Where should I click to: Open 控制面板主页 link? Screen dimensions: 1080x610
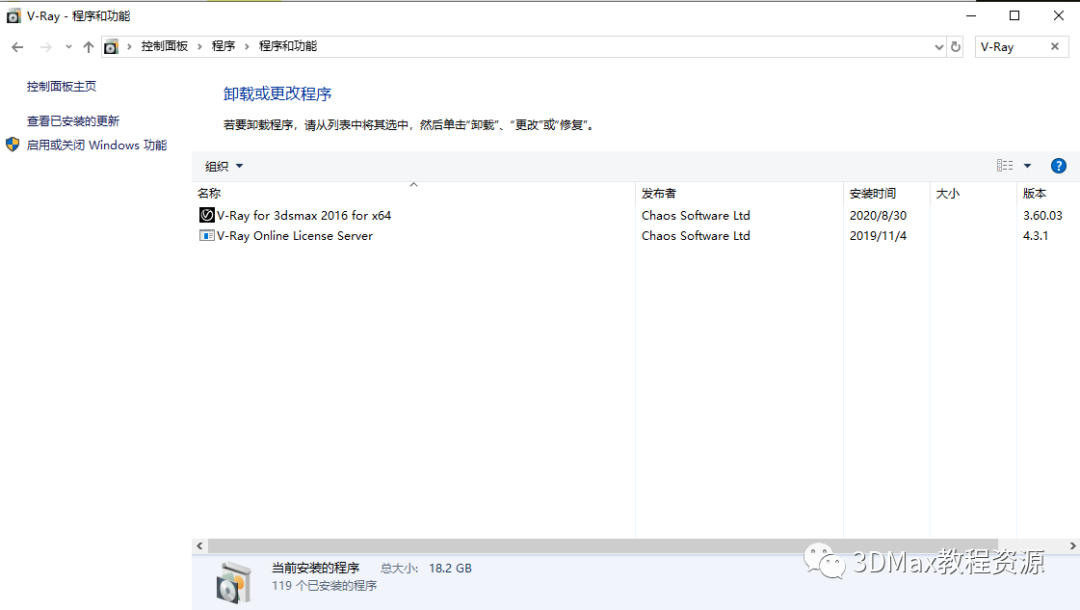point(61,86)
